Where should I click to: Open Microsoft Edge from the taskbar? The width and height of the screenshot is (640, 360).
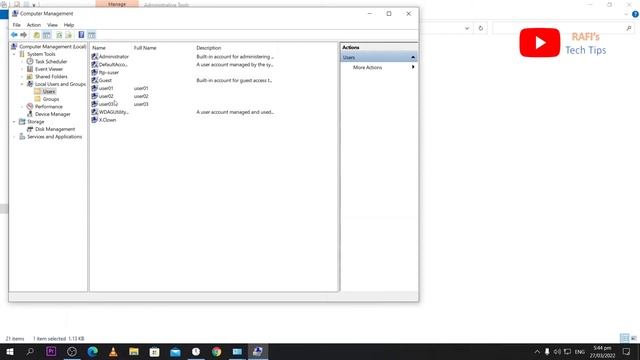[x=93, y=351]
